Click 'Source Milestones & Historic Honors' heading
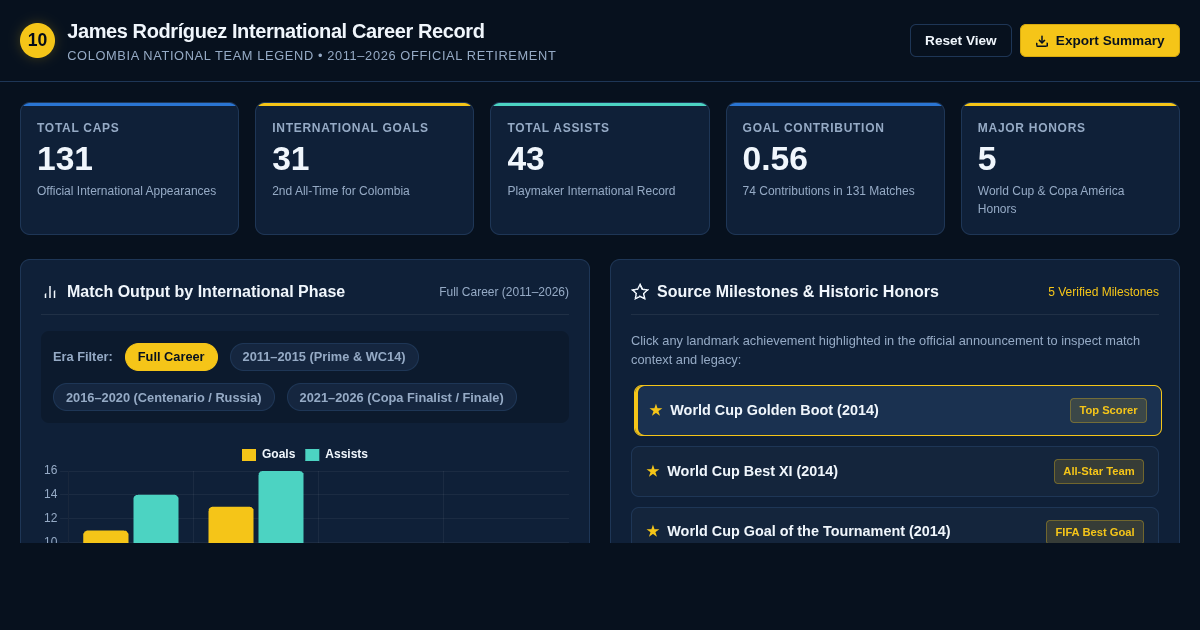The width and height of the screenshot is (1200, 630). pos(798,292)
